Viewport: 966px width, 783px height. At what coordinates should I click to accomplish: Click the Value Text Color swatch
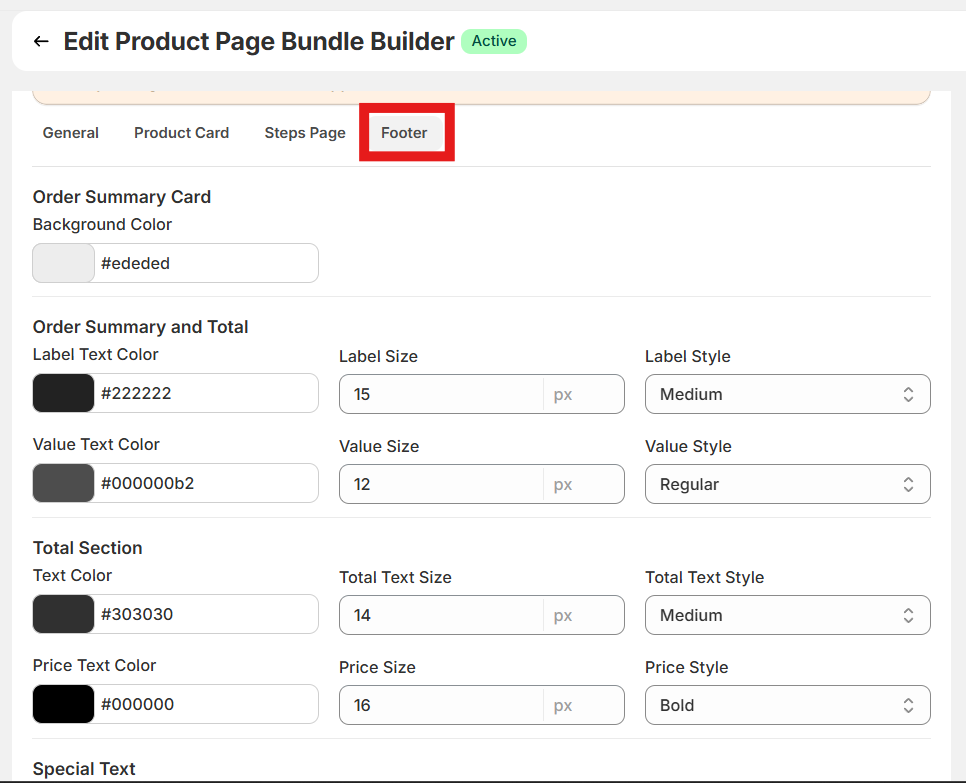64,484
